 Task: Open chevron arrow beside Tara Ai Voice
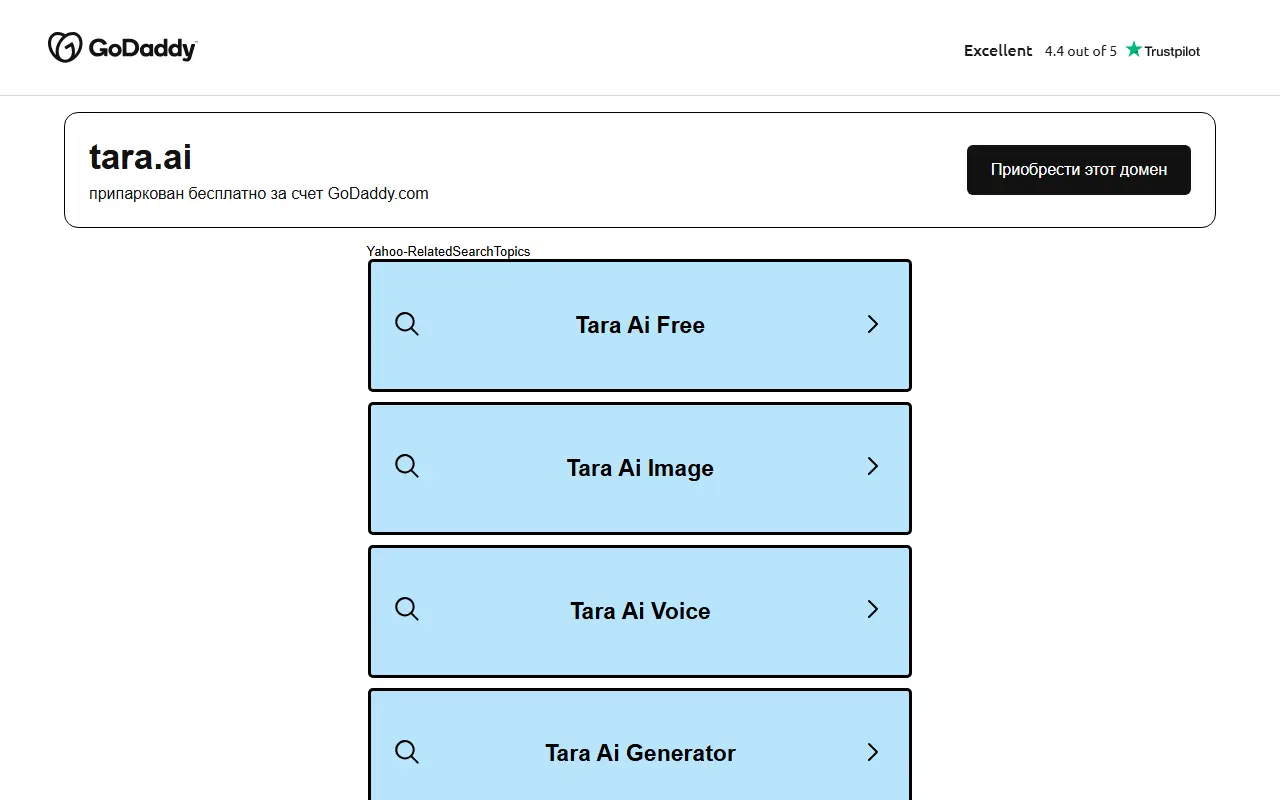point(873,609)
